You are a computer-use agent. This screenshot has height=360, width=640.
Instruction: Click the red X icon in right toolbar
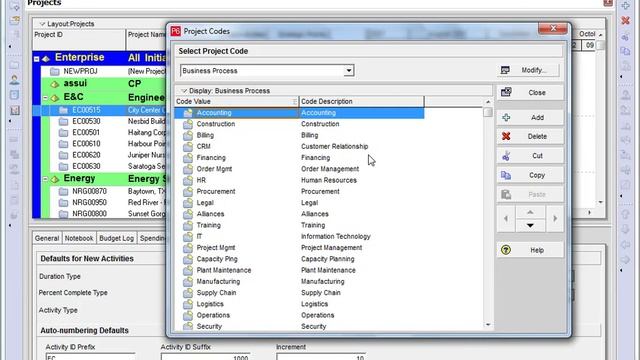point(625,20)
